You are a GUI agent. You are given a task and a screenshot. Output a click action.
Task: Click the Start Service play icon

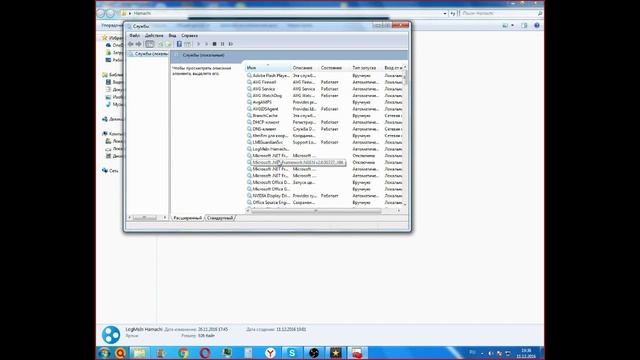click(x=198, y=44)
